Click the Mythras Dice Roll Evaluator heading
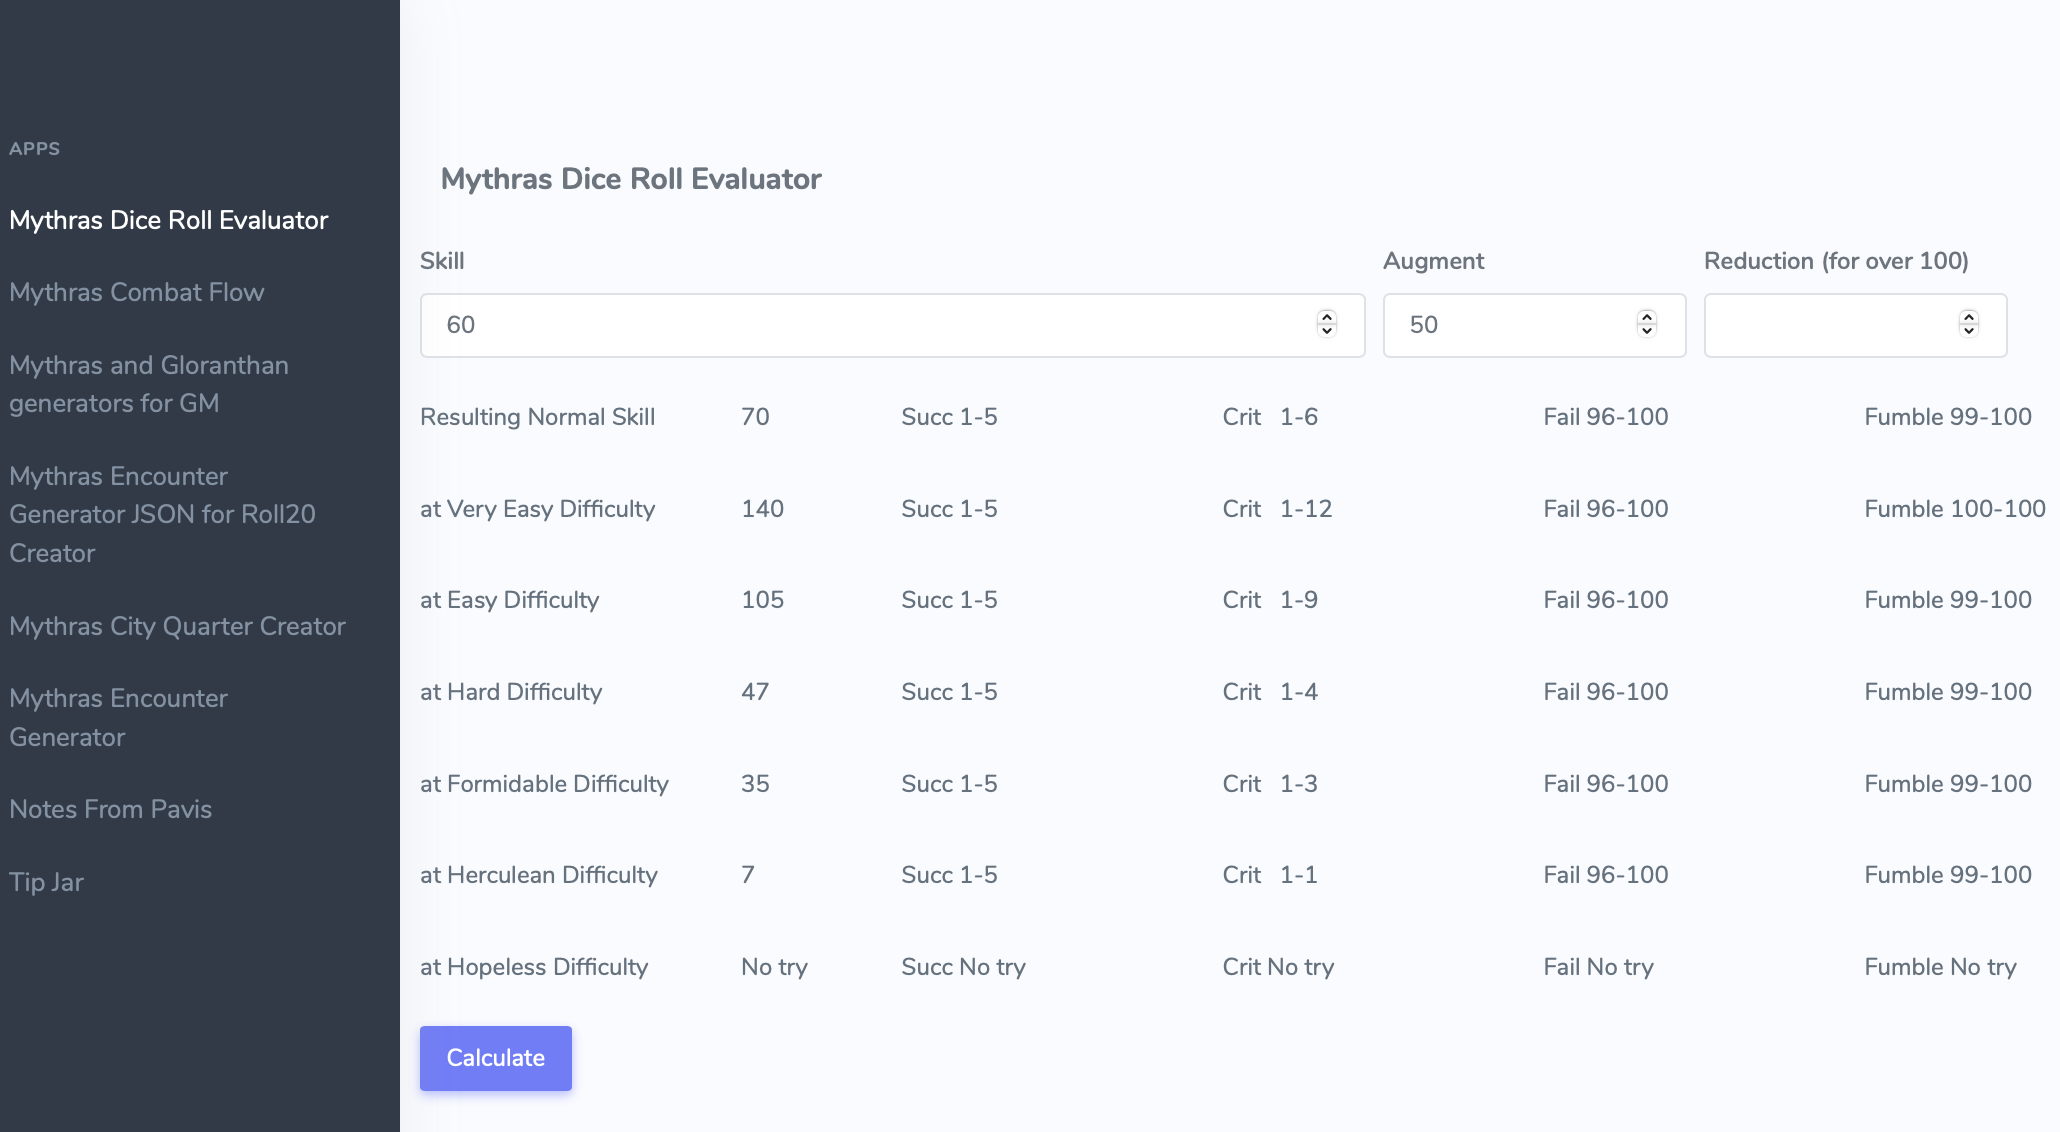This screenshot has width=2060, height=1132. (631, 179)
